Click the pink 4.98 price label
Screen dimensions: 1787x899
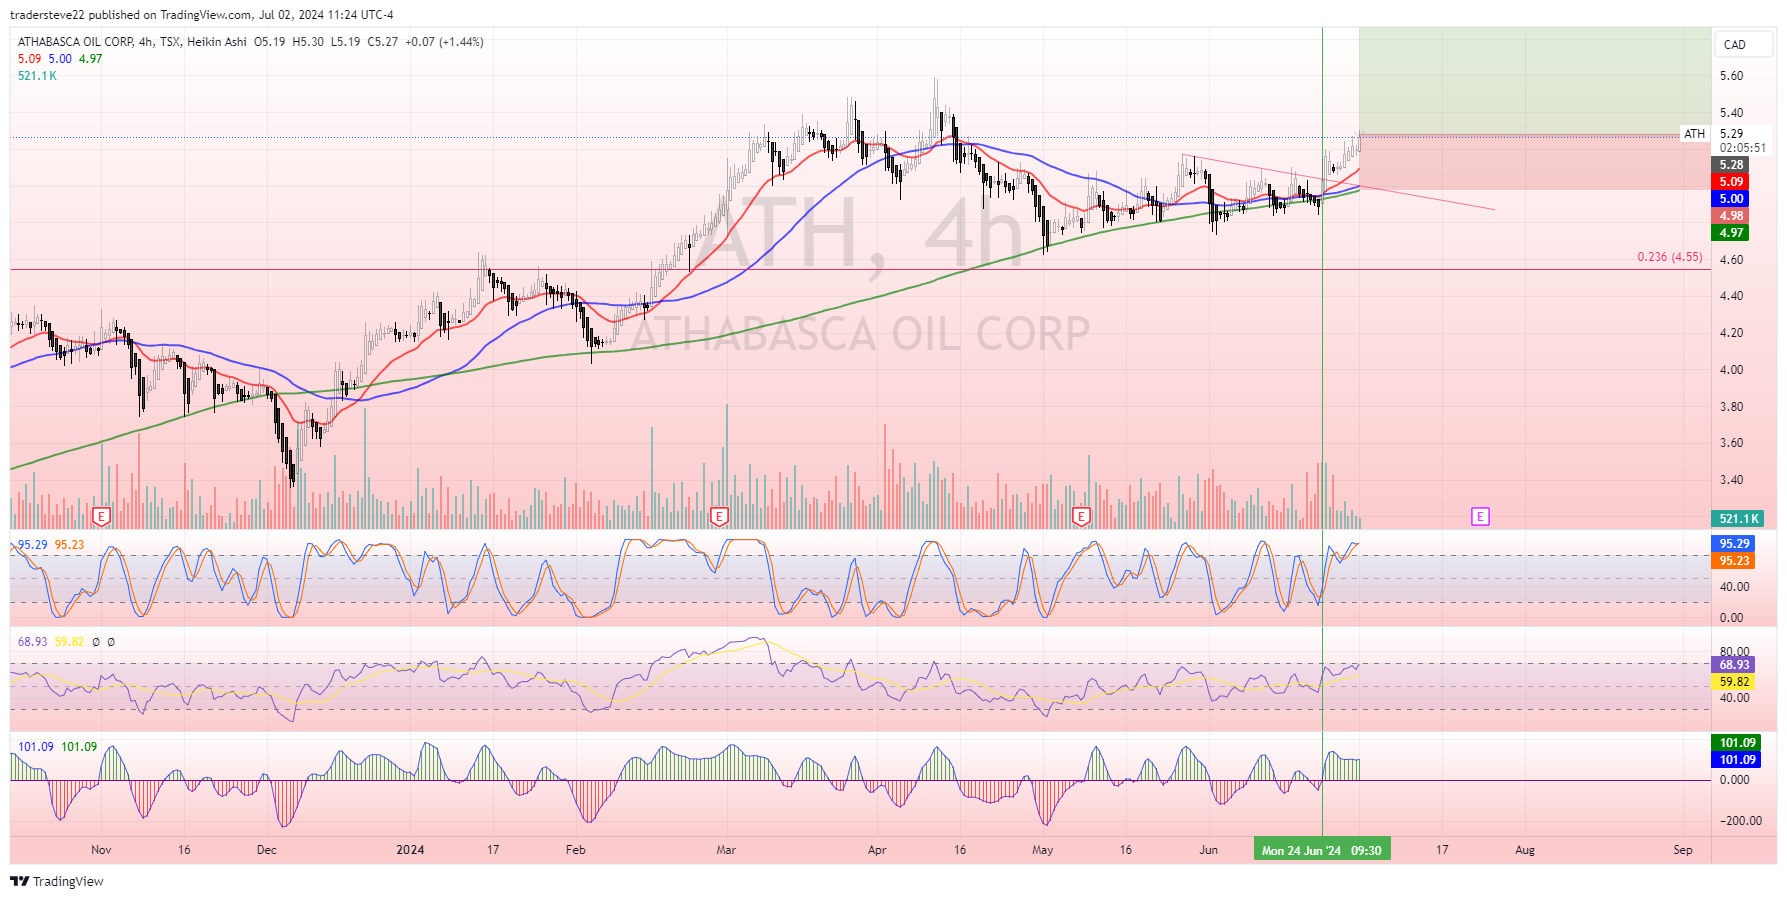1731,216
